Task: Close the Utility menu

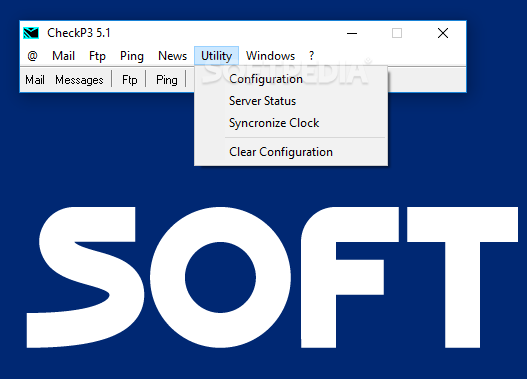Action: tap(216, 56)
